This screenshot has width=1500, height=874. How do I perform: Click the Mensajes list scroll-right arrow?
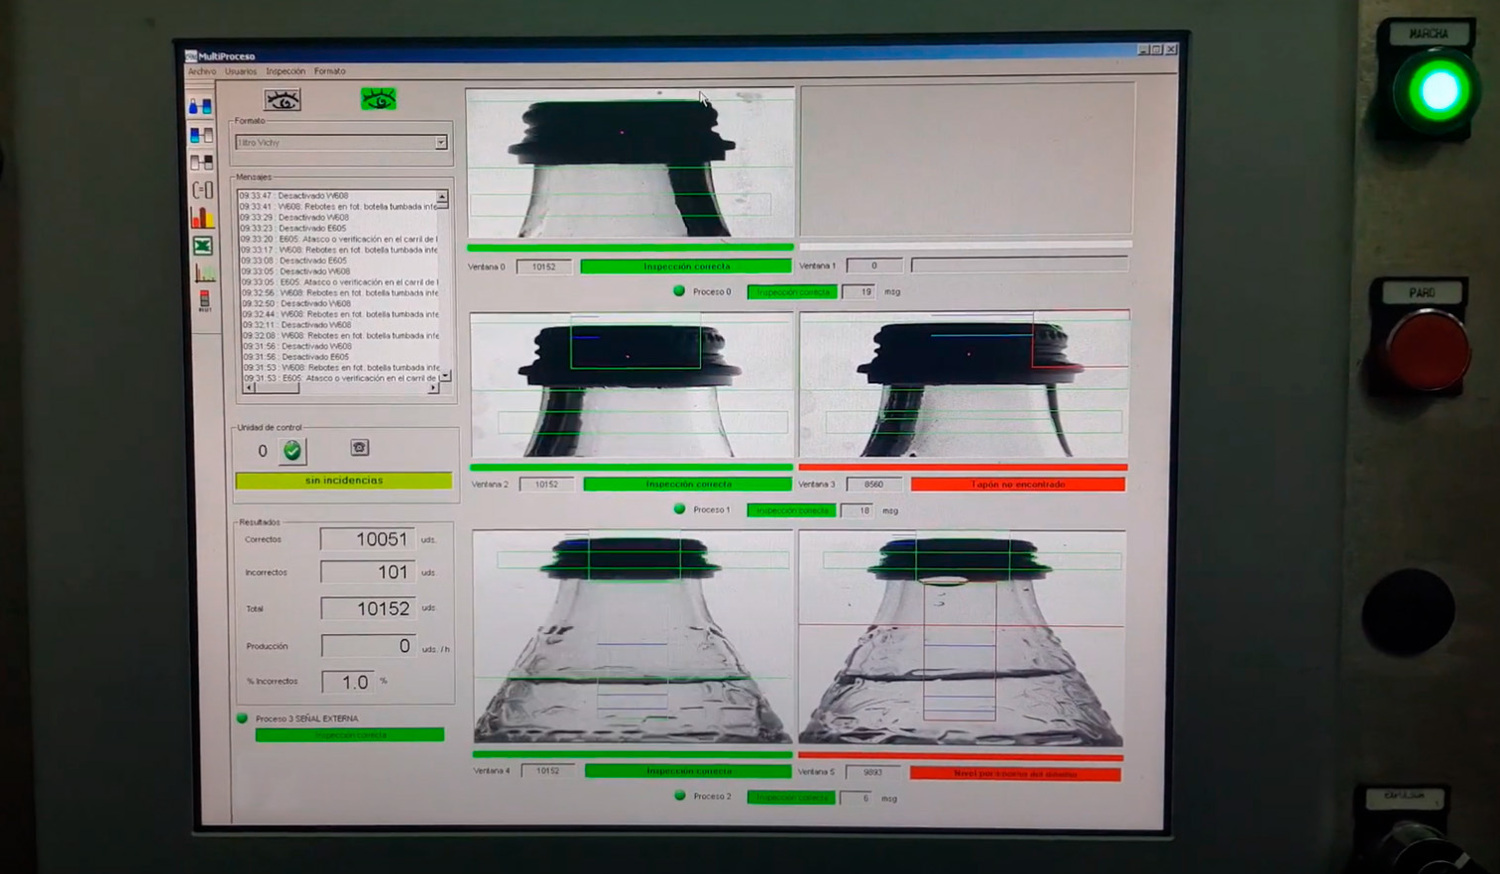click(x=433, y=389)
